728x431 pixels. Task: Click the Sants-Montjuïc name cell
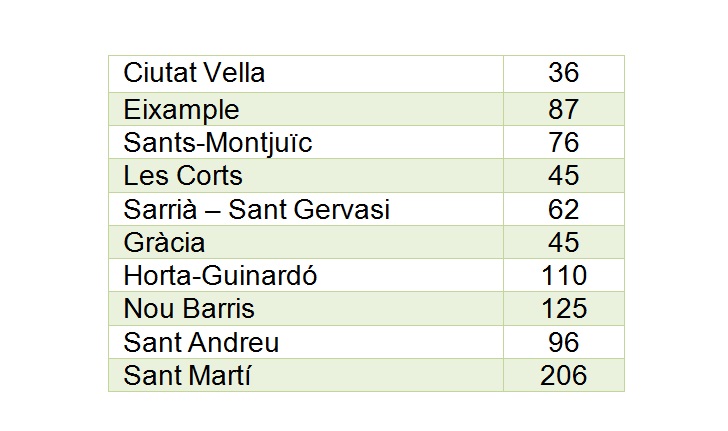[218, 142]
